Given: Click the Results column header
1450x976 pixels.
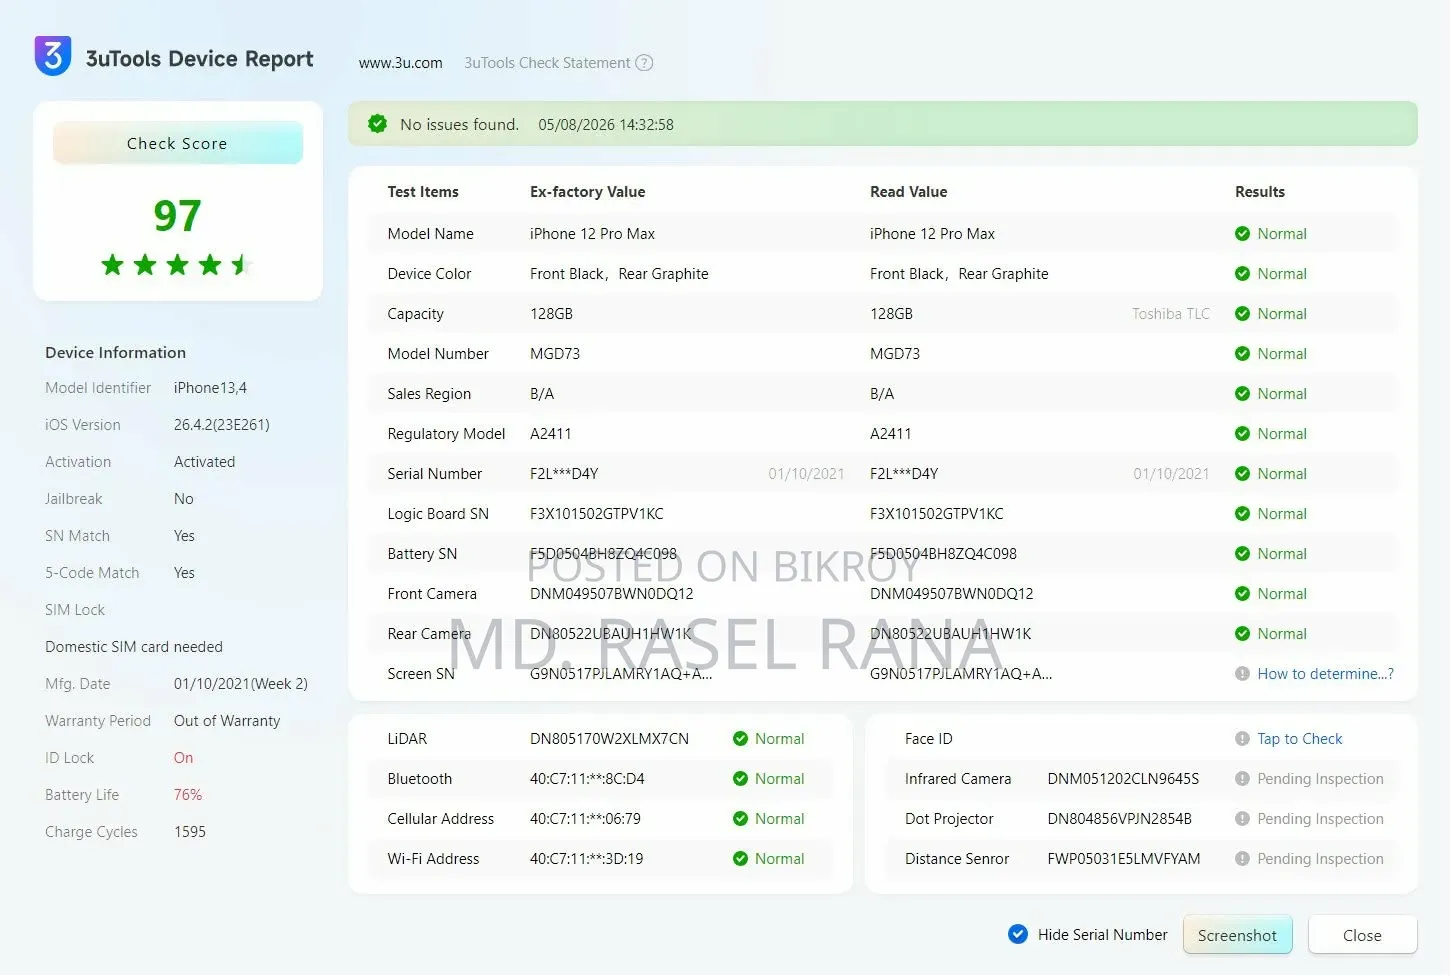Looking at the screenshot, I should click(x=1260, y=192).
